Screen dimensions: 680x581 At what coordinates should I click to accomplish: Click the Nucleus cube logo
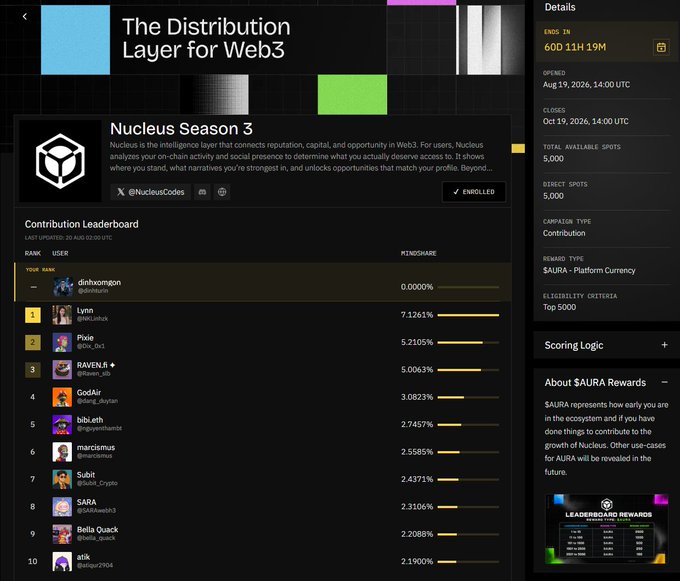point(60,161)
